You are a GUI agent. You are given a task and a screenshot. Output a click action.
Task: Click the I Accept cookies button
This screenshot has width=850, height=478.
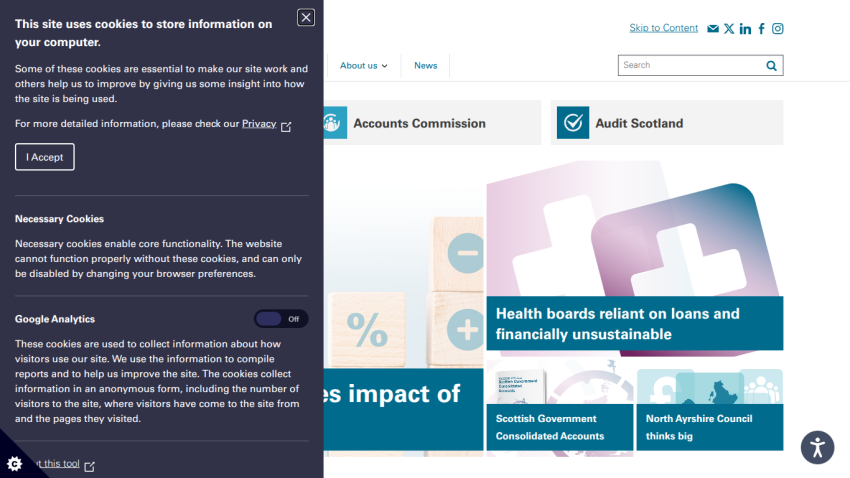[44, 157]
